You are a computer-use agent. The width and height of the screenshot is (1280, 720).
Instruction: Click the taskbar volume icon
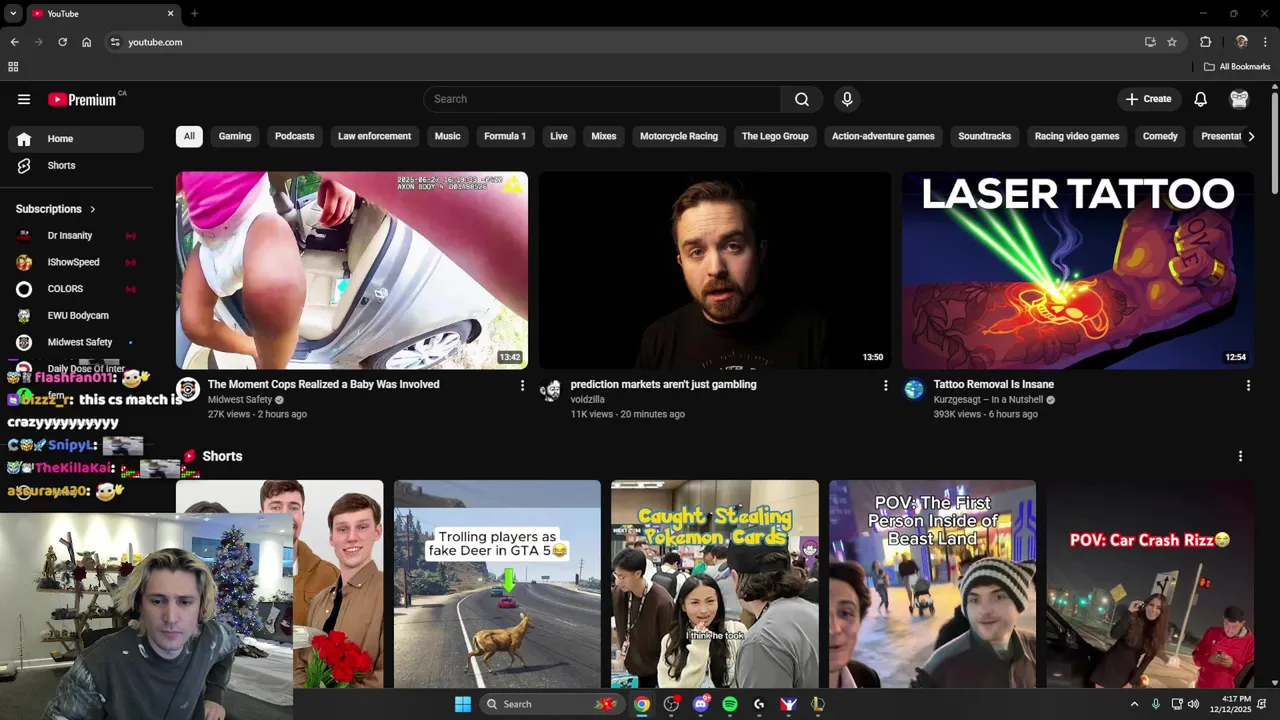pos(1193,704)
